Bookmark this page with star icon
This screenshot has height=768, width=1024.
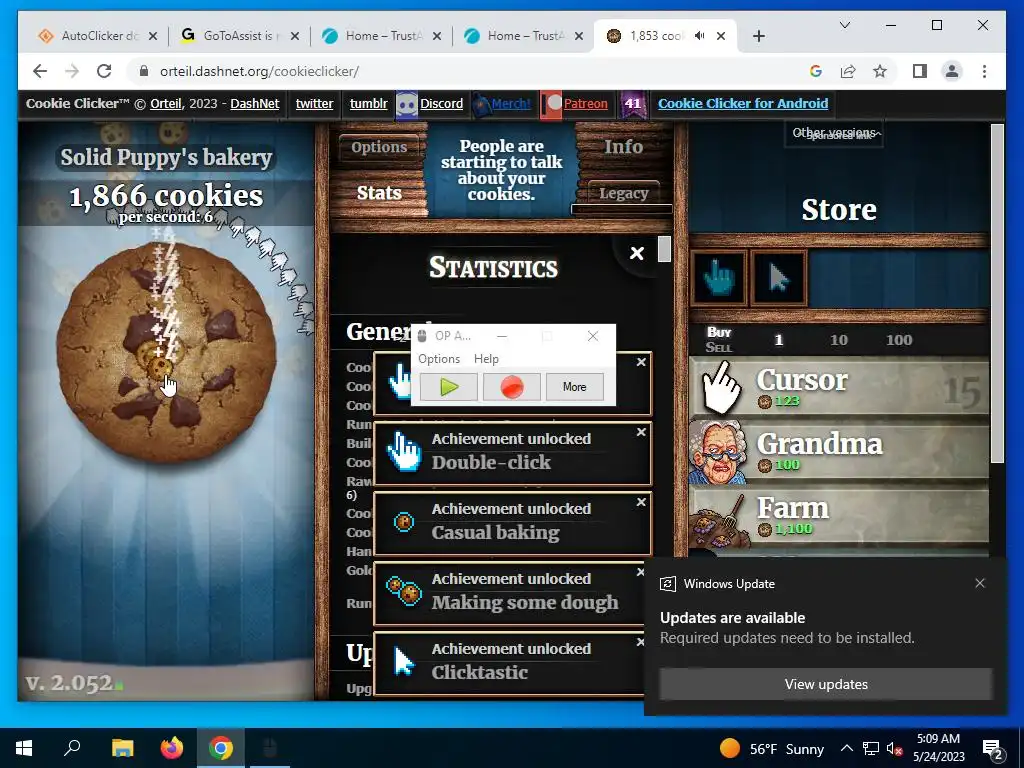point(880,71)
